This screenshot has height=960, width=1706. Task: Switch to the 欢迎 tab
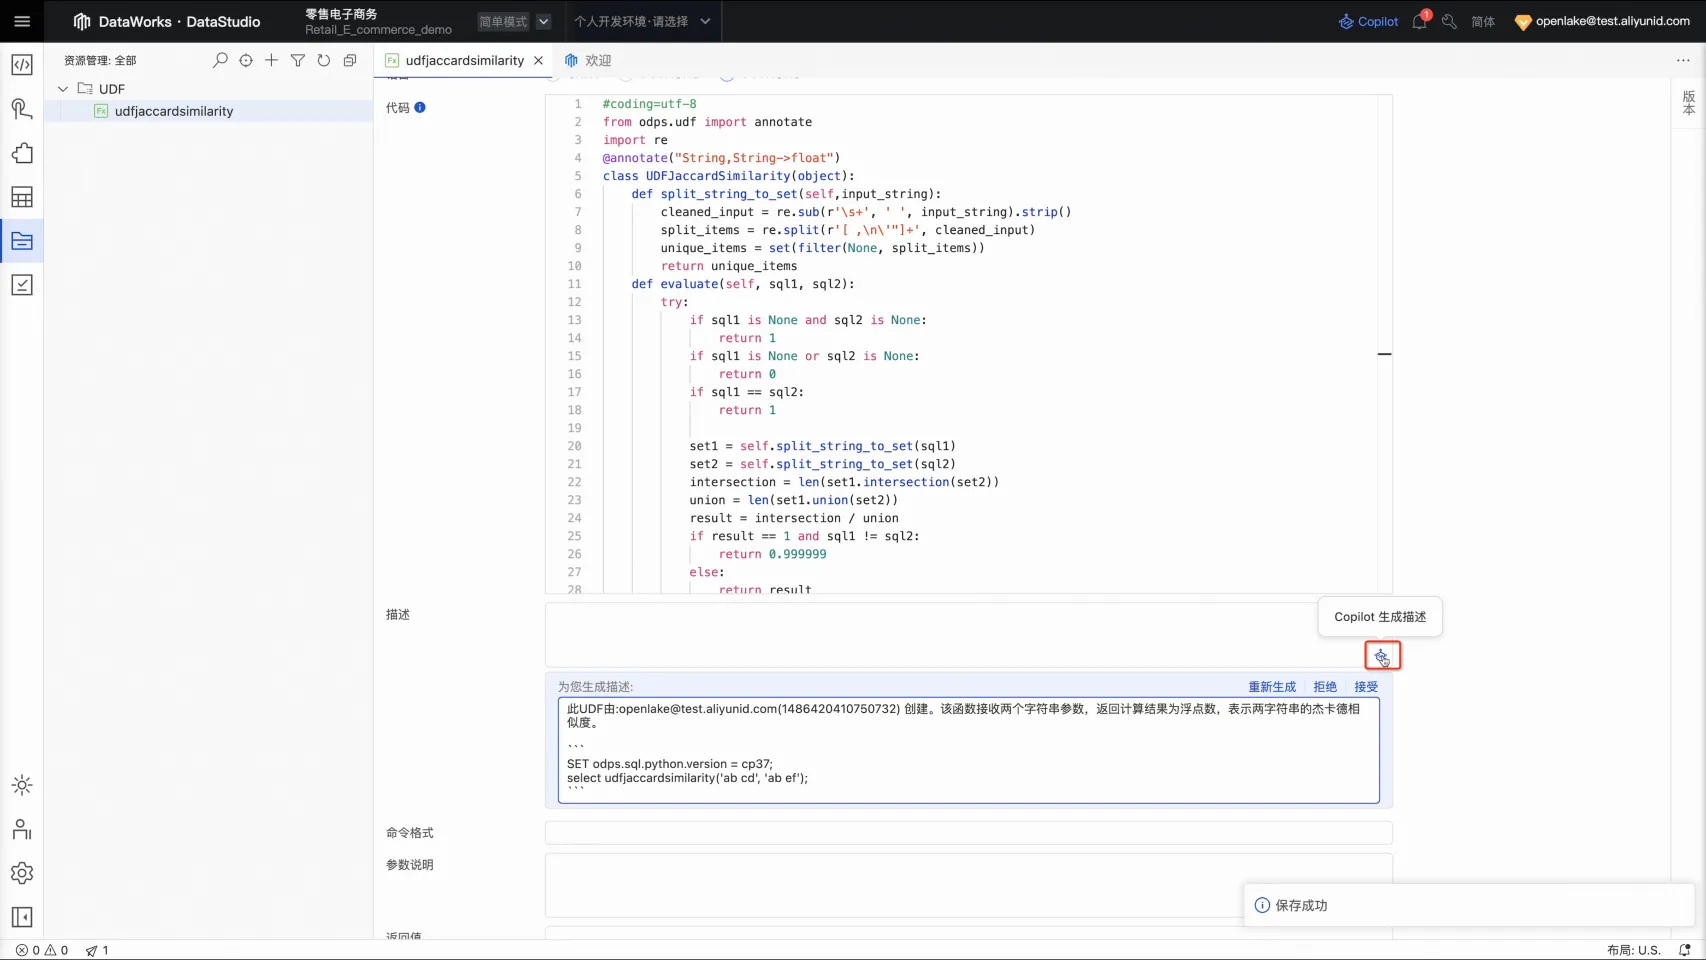pyautogui.click(x=588, y=60)
